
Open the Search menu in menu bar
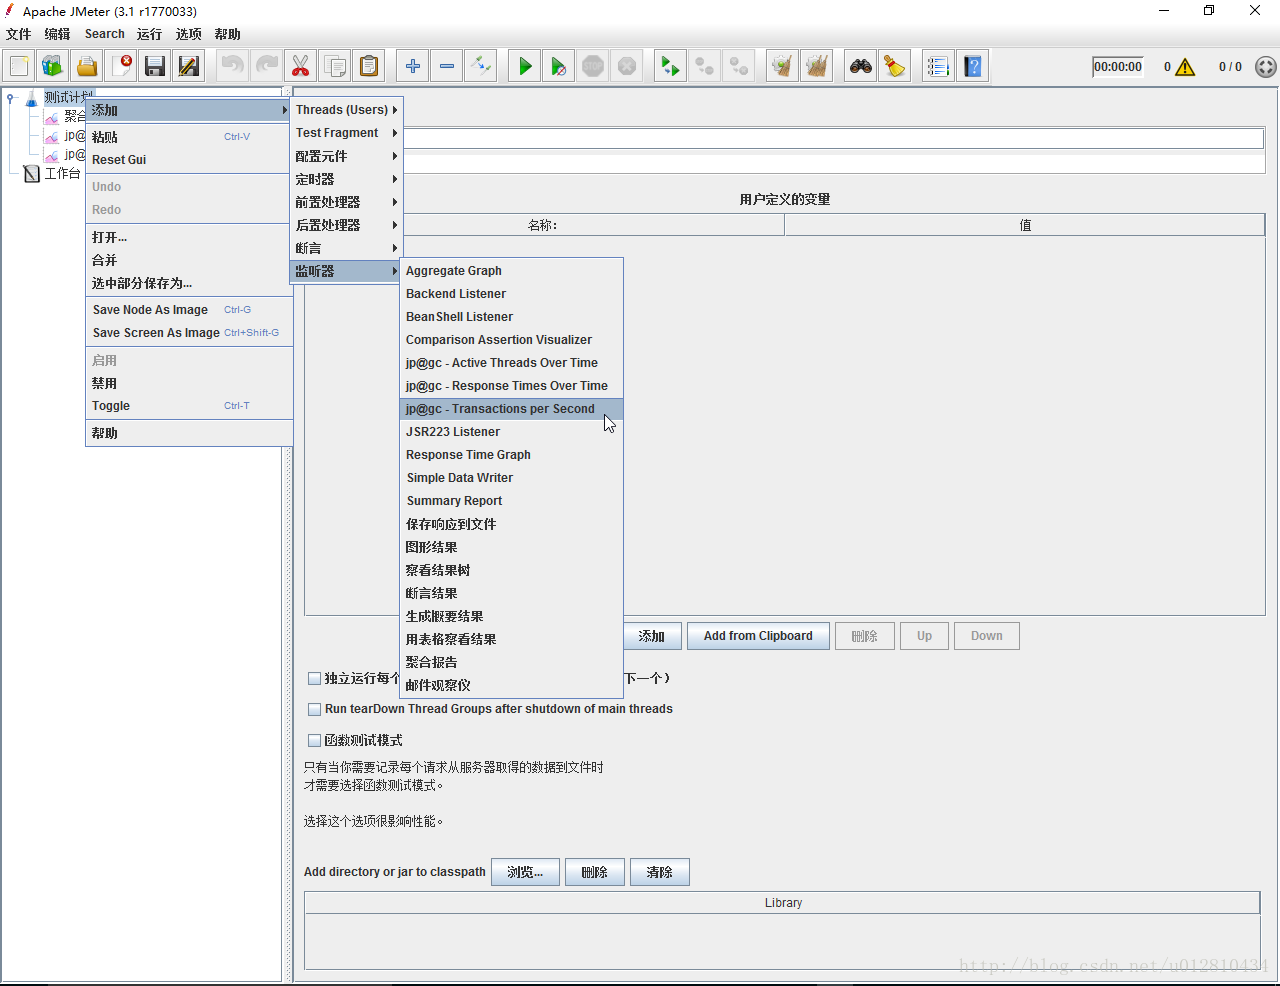pyautogui.click(x=104, y=34)
